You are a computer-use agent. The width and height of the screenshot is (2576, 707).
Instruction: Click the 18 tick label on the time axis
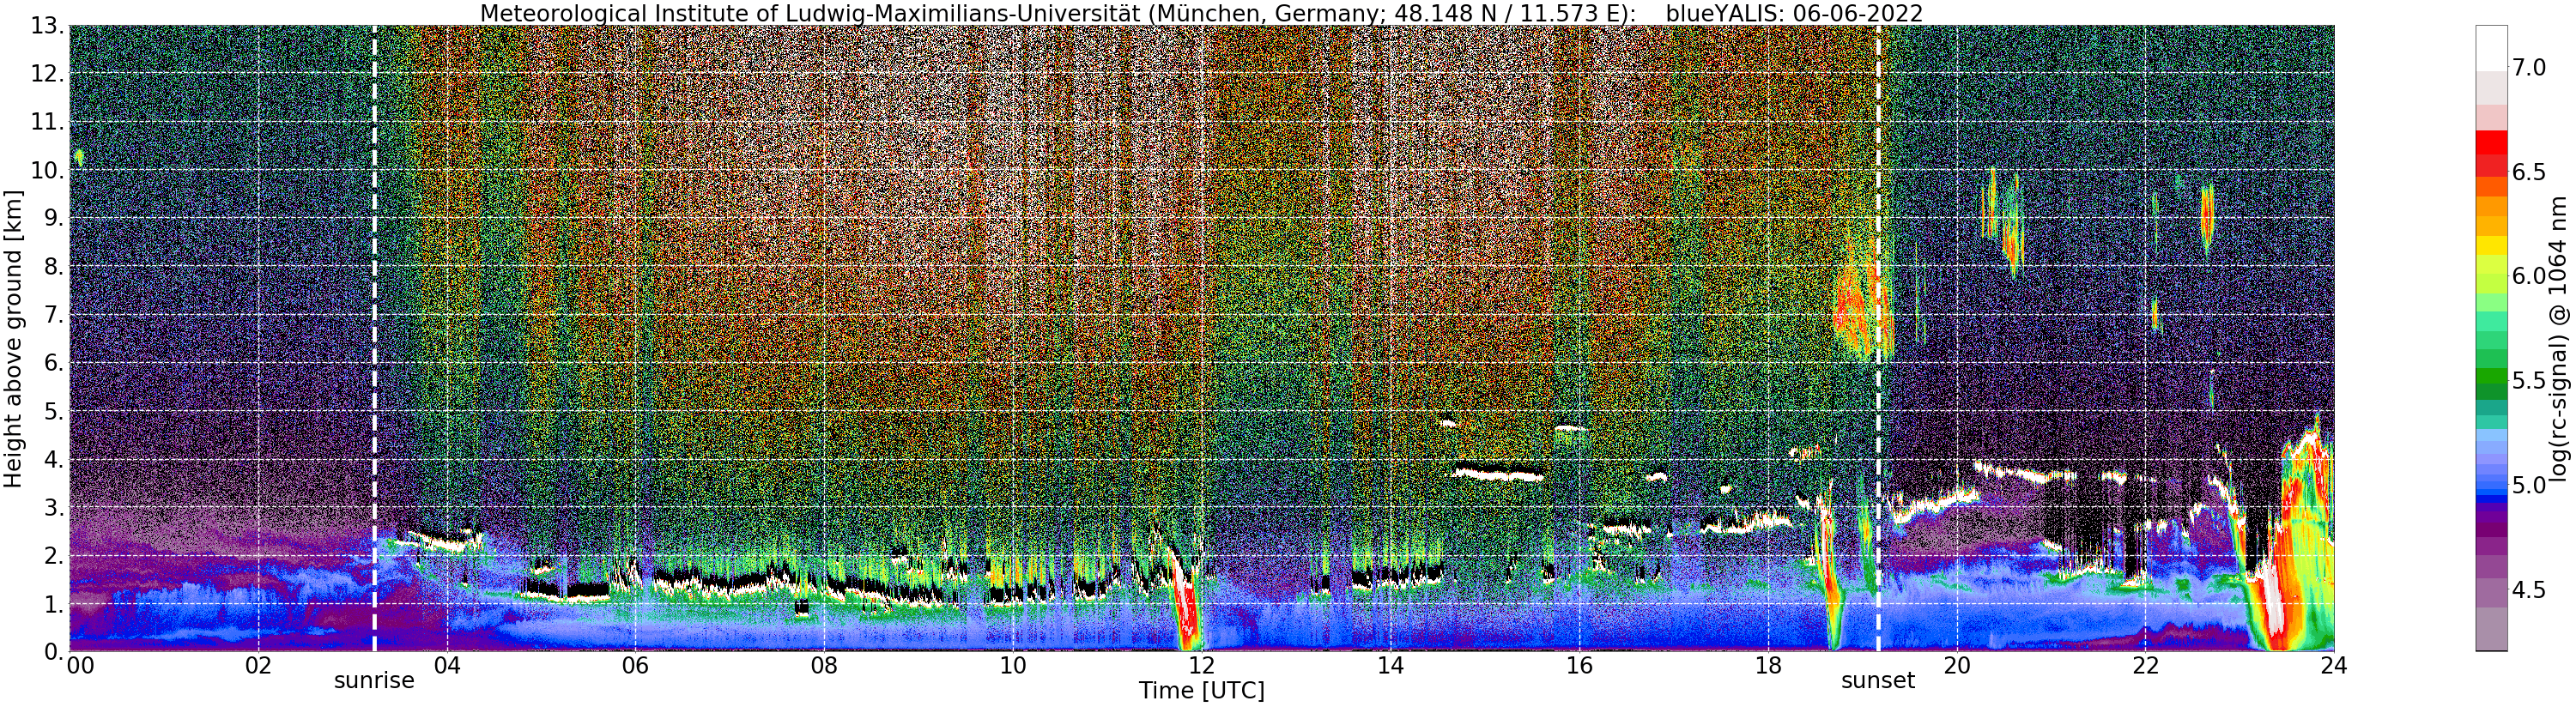point(1767,666)
